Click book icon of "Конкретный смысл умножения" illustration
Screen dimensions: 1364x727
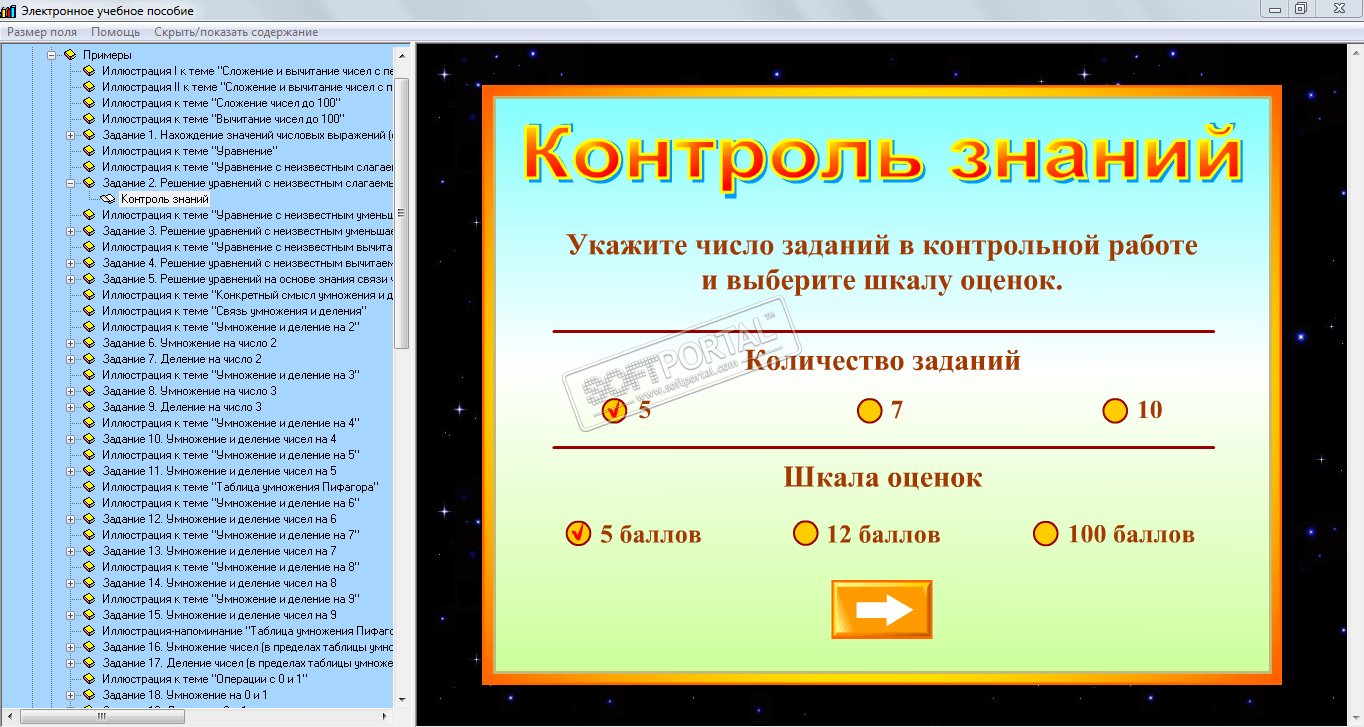click(89, 295)
